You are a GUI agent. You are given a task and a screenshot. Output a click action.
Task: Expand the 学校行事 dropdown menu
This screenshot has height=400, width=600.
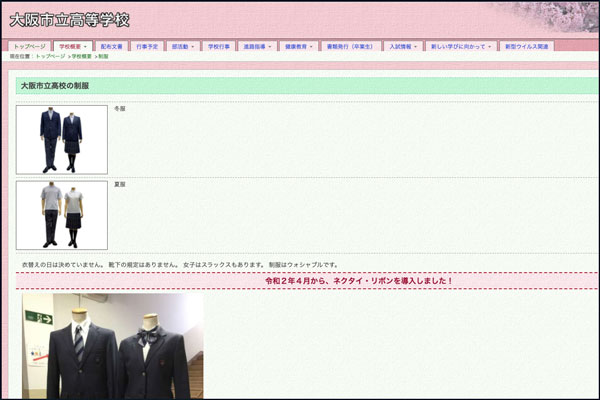(220, 46)
